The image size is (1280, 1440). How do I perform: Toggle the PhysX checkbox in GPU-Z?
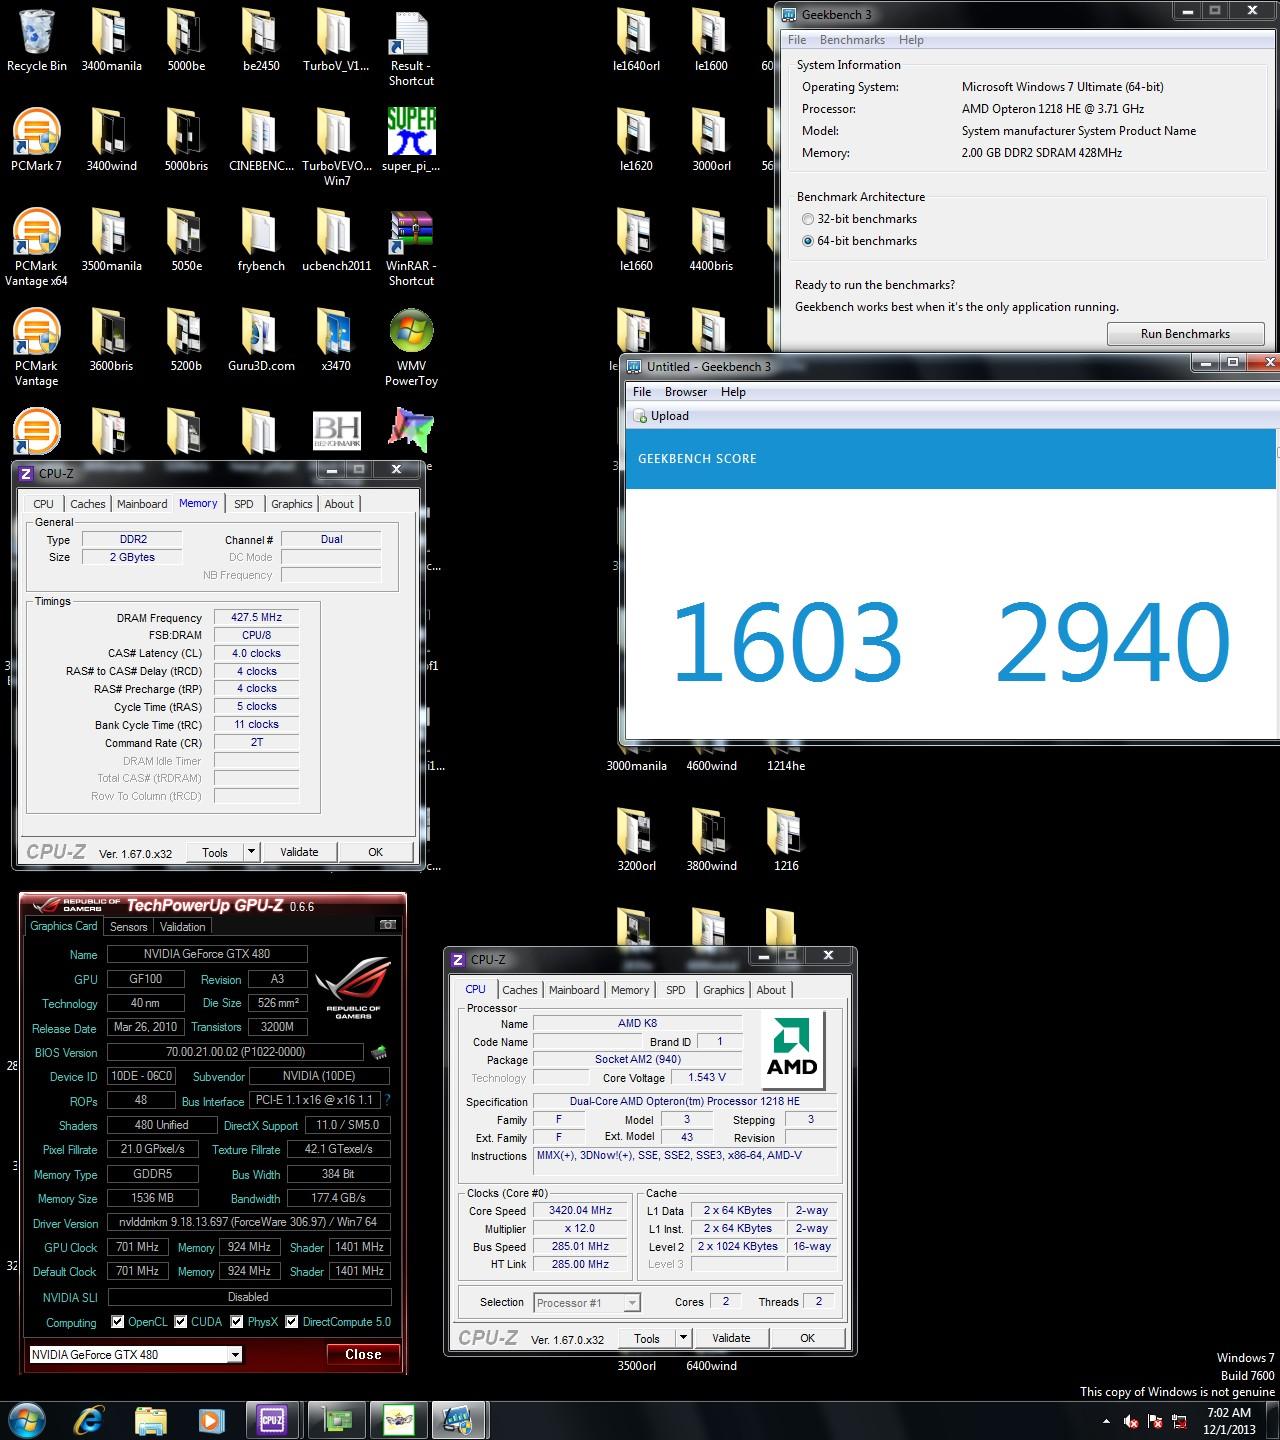(x=237, y=1322)
